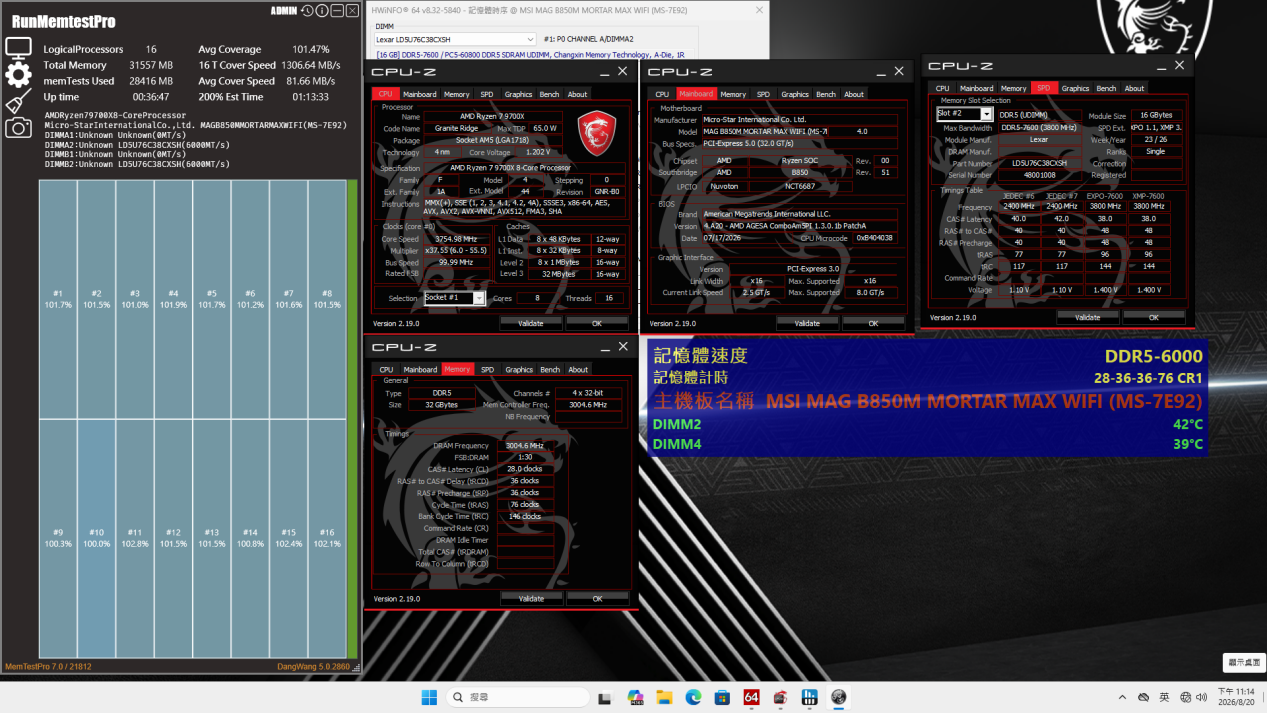1267x713 pixels.
Task: Click Validate in CPU-Z Memory window
Action: point(531,598)
